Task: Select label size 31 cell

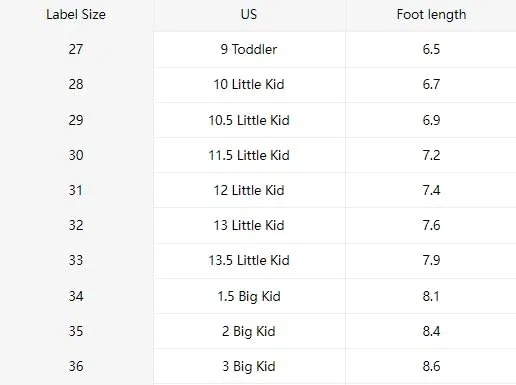Action: [76, 190]
